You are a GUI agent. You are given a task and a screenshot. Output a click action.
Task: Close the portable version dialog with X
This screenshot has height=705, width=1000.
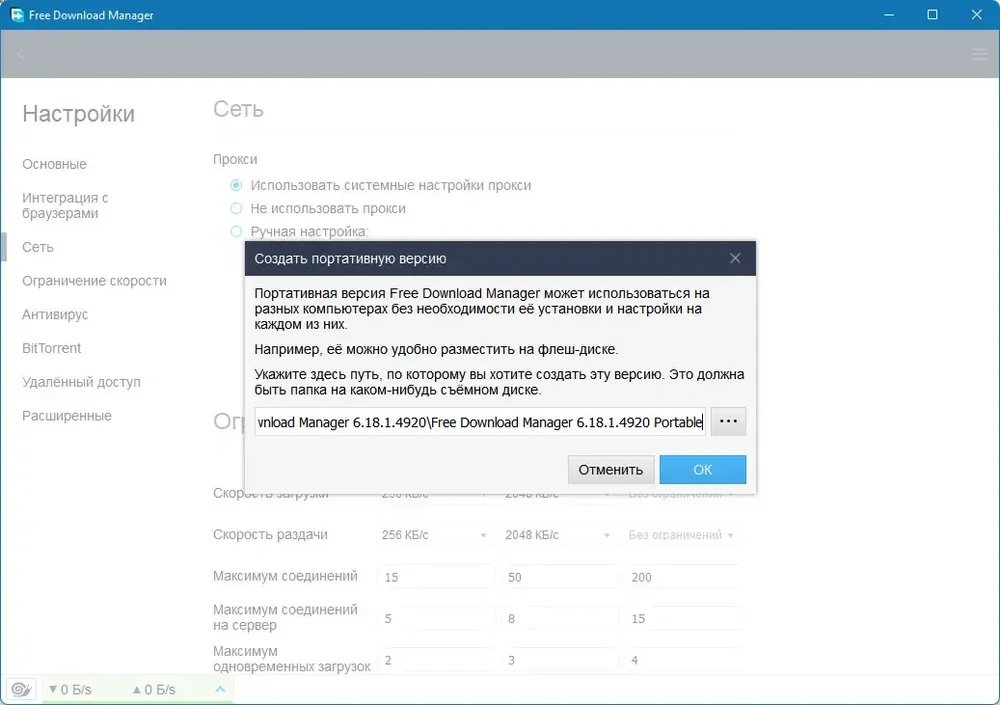click(735, 258)
